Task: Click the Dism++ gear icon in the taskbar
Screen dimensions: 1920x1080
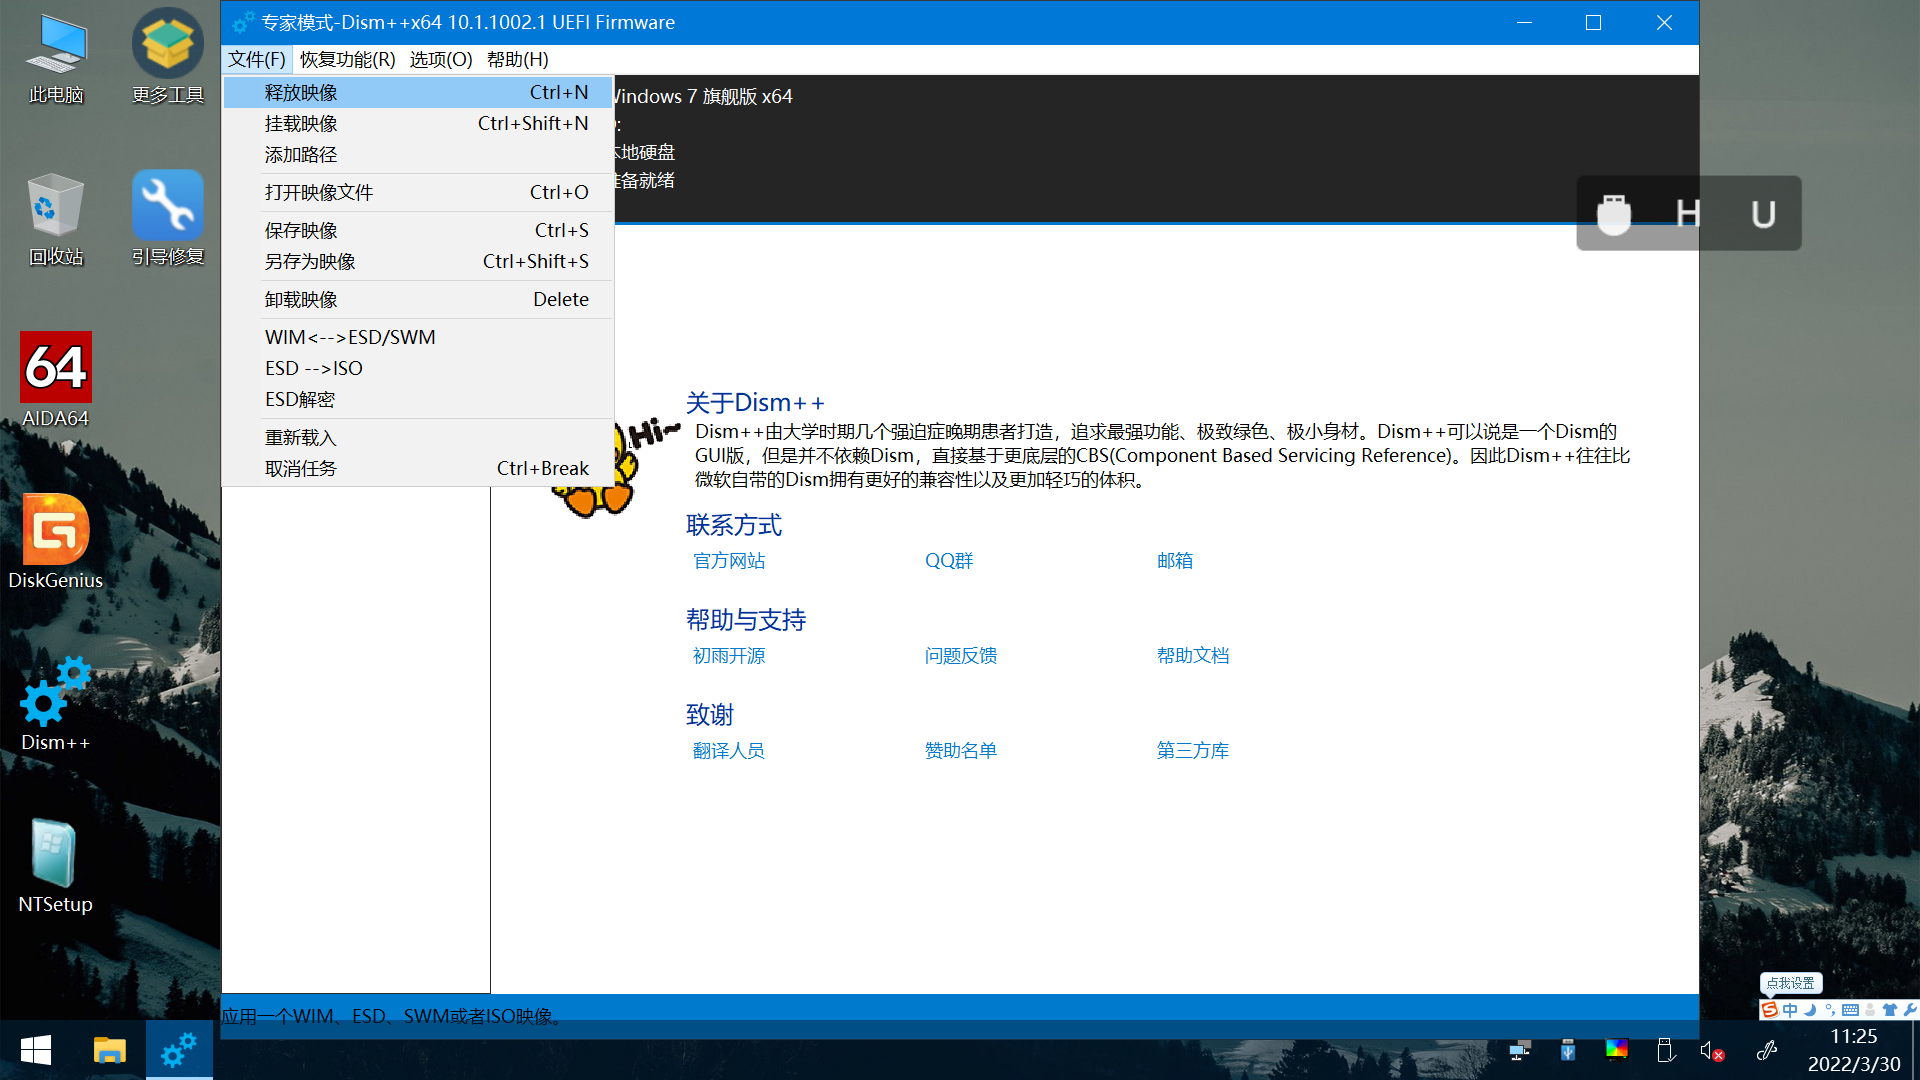Action: [x=179, y=1050]
